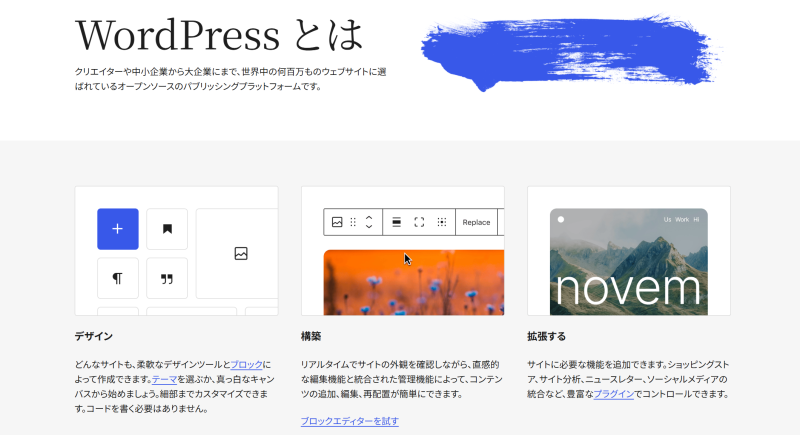Click the image block icon in toolbar
Viewport: 800px width, 435px height.
coord(337,222)
